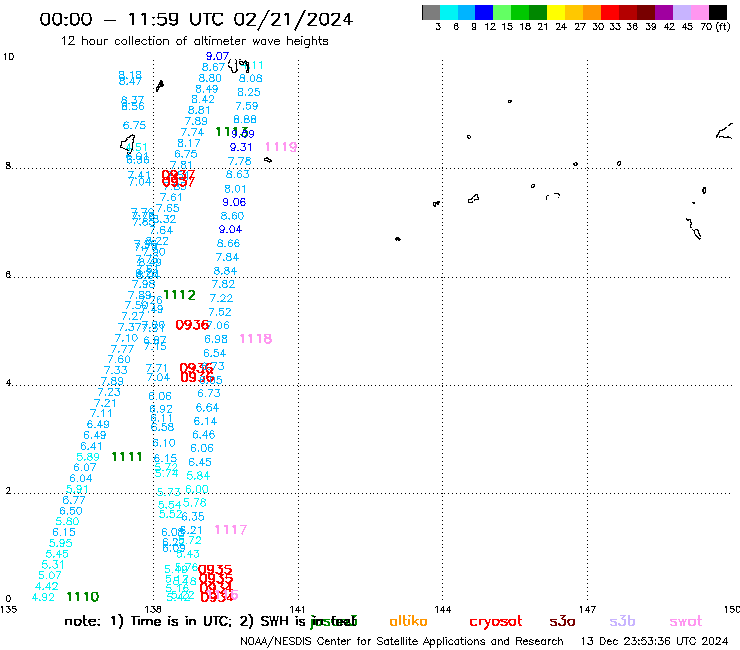Select the wave height value 8.66

[x=228, y=244]
